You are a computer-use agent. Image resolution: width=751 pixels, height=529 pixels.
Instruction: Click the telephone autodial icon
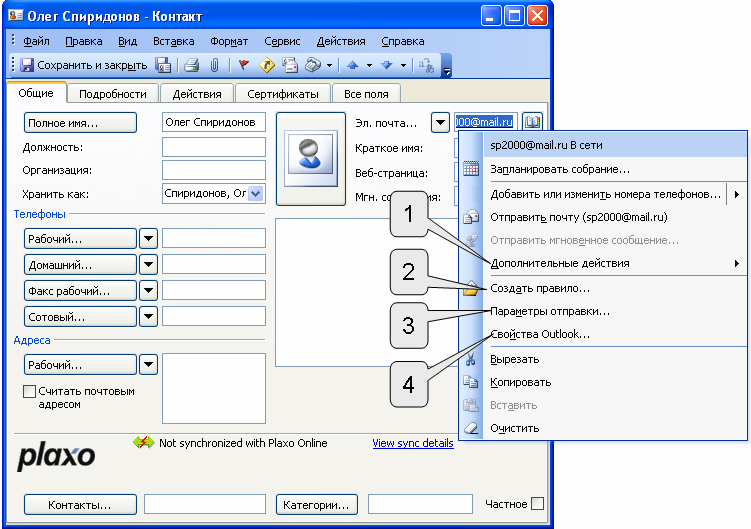tap(313, 65)
